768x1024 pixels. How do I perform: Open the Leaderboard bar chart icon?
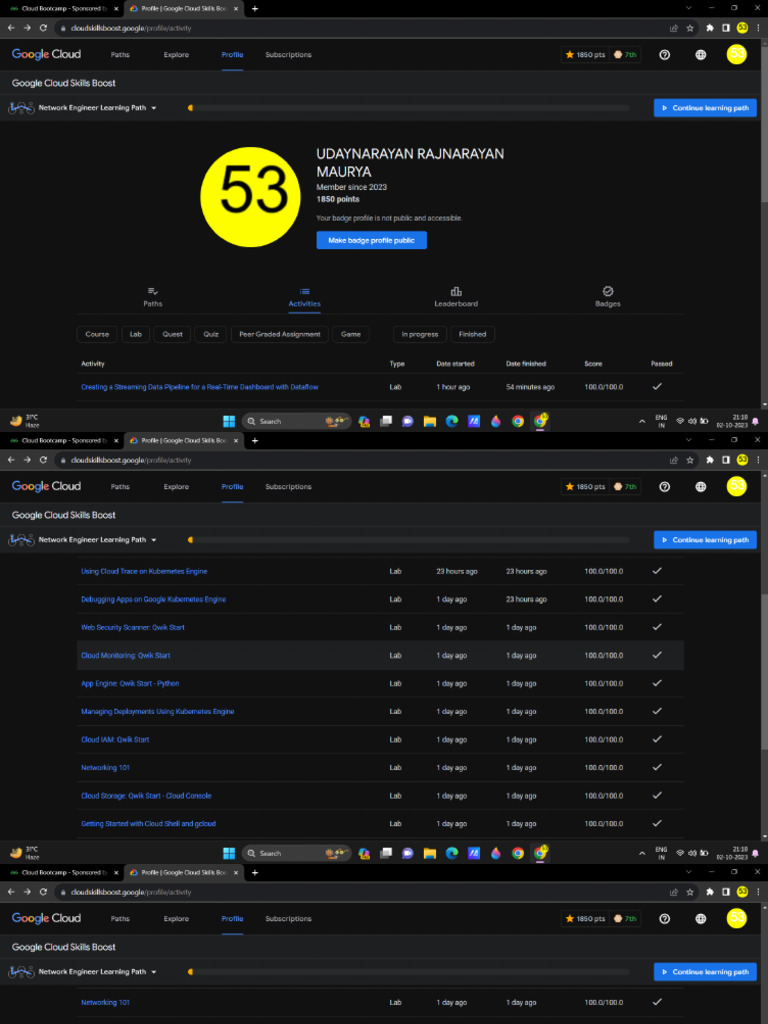click(x=456, y=291)
